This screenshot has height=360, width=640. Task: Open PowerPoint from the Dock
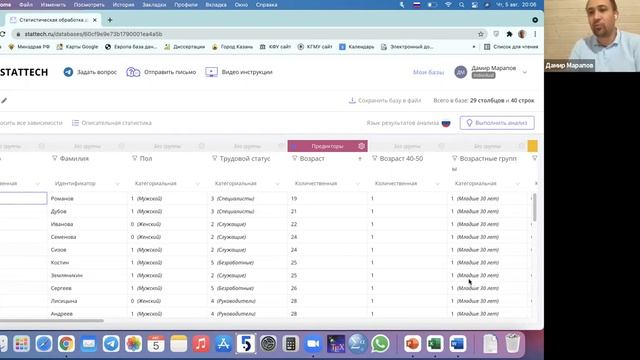tap(412, 344)
